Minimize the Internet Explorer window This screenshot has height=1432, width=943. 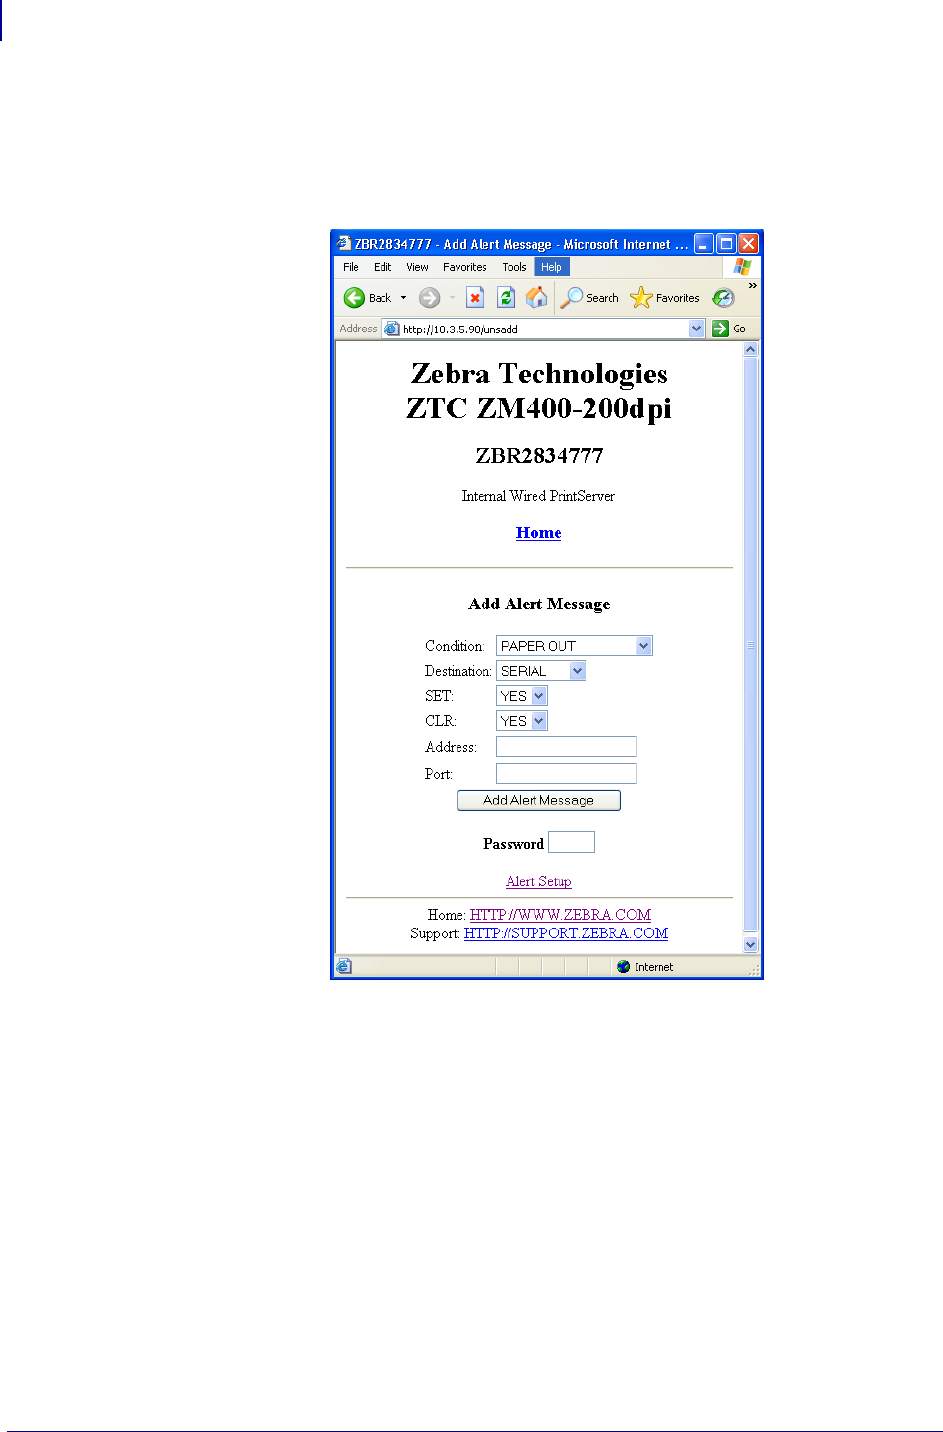(704, 243)
